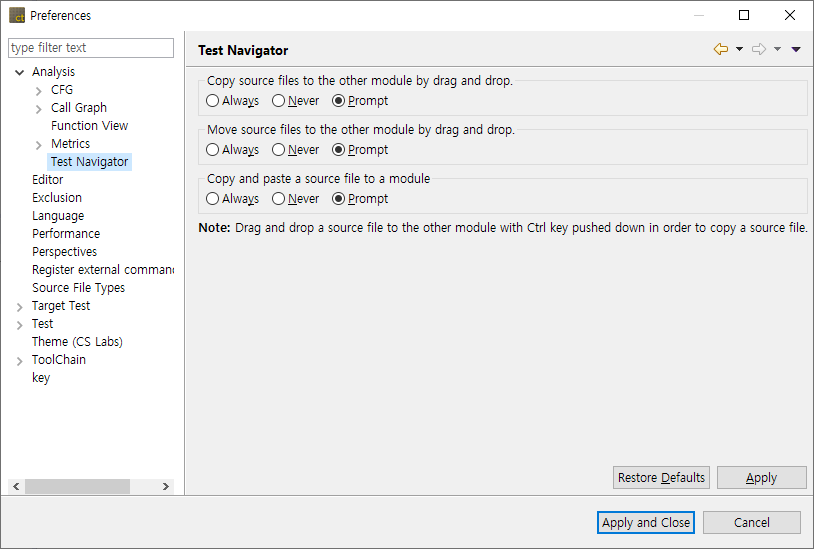The height and width of the screenshot is (549, 814).
Task: Click the forward navigation arrow icon
Action: click(759, 49)
